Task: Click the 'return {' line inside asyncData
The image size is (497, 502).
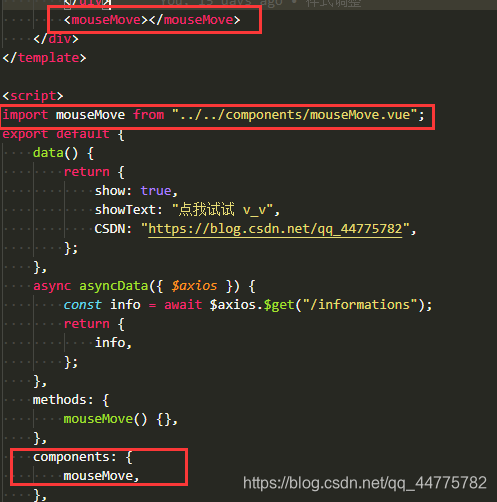Action: pos(94,324)
